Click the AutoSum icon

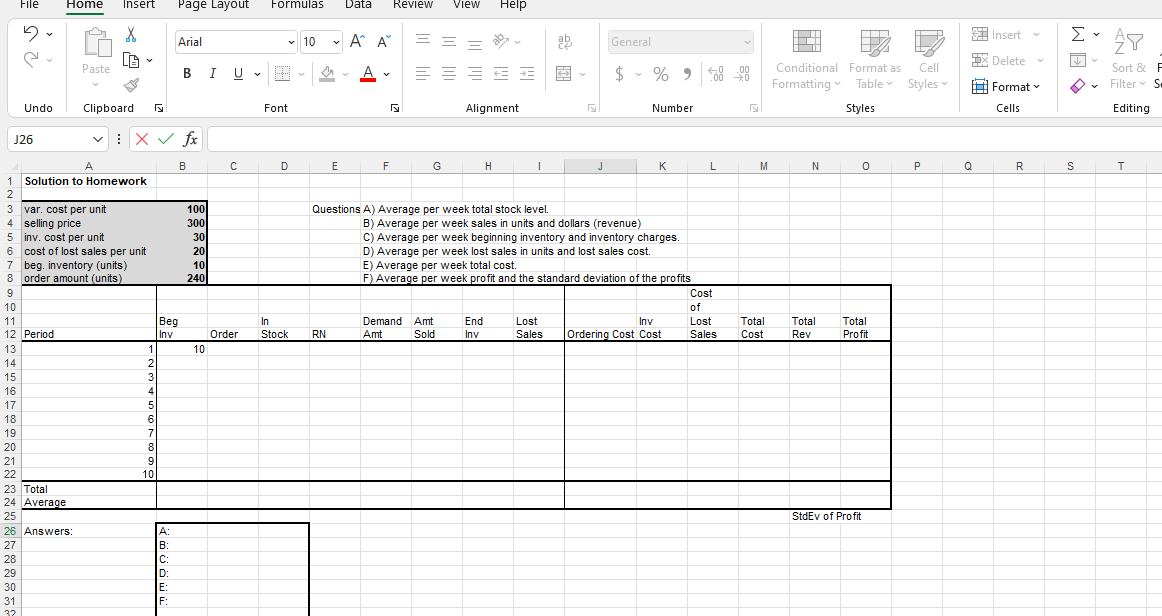[x=1078, y=33]
